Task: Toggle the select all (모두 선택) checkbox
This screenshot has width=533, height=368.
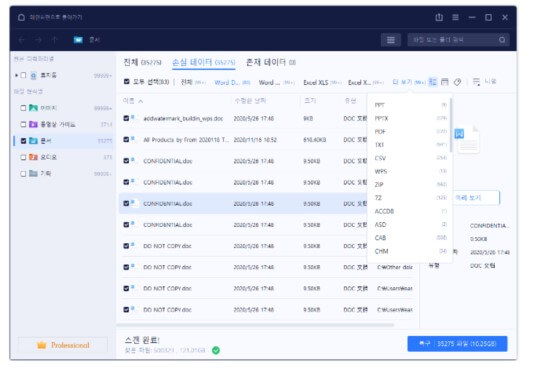Action: pos(127,82)
